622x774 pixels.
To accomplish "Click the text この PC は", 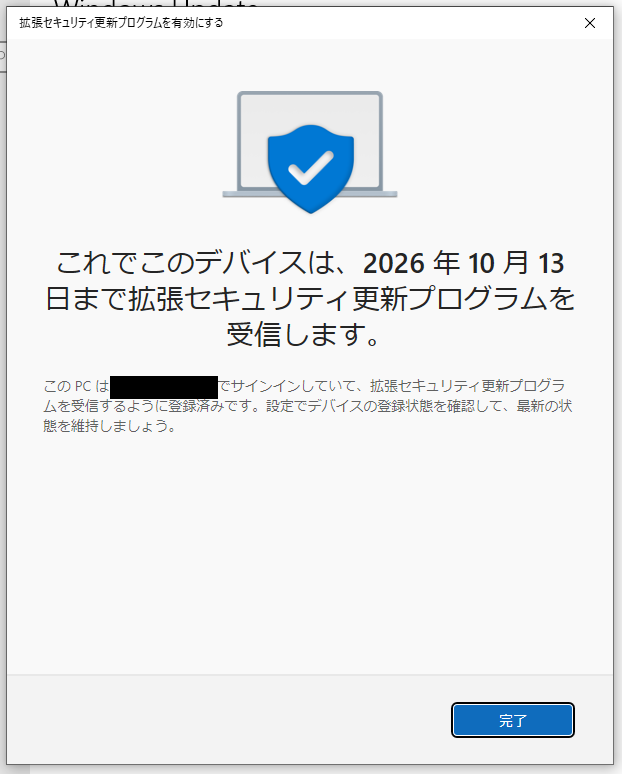I will pyautogui.click(x=76, y=386).
